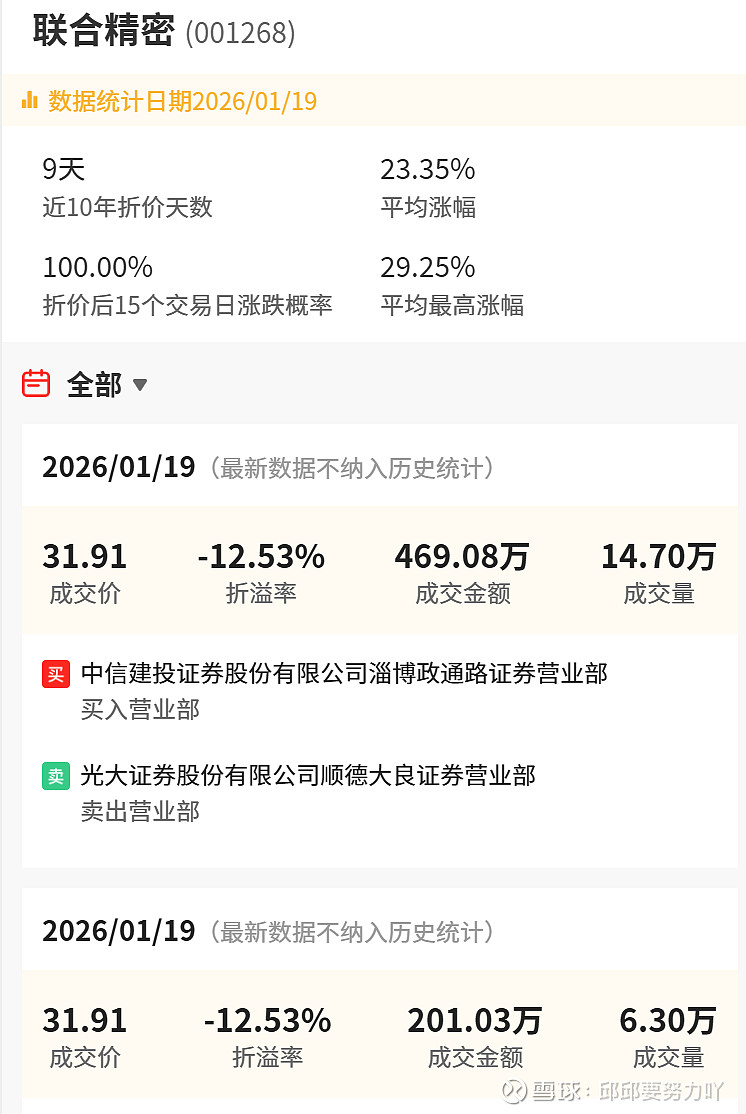Click the 数据统计日期2026/01/19 banner text
Screen dimensions: 746x1114
click(x=183, y=101)
